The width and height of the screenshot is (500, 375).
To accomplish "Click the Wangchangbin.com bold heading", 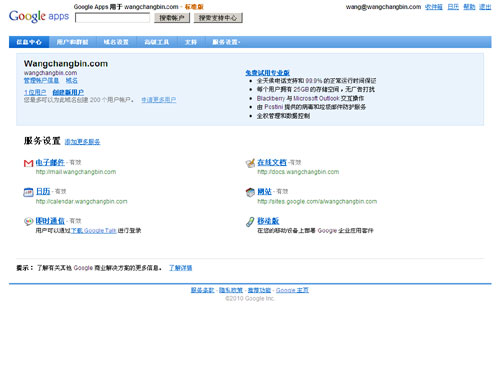I will click(x=66, y=64).
